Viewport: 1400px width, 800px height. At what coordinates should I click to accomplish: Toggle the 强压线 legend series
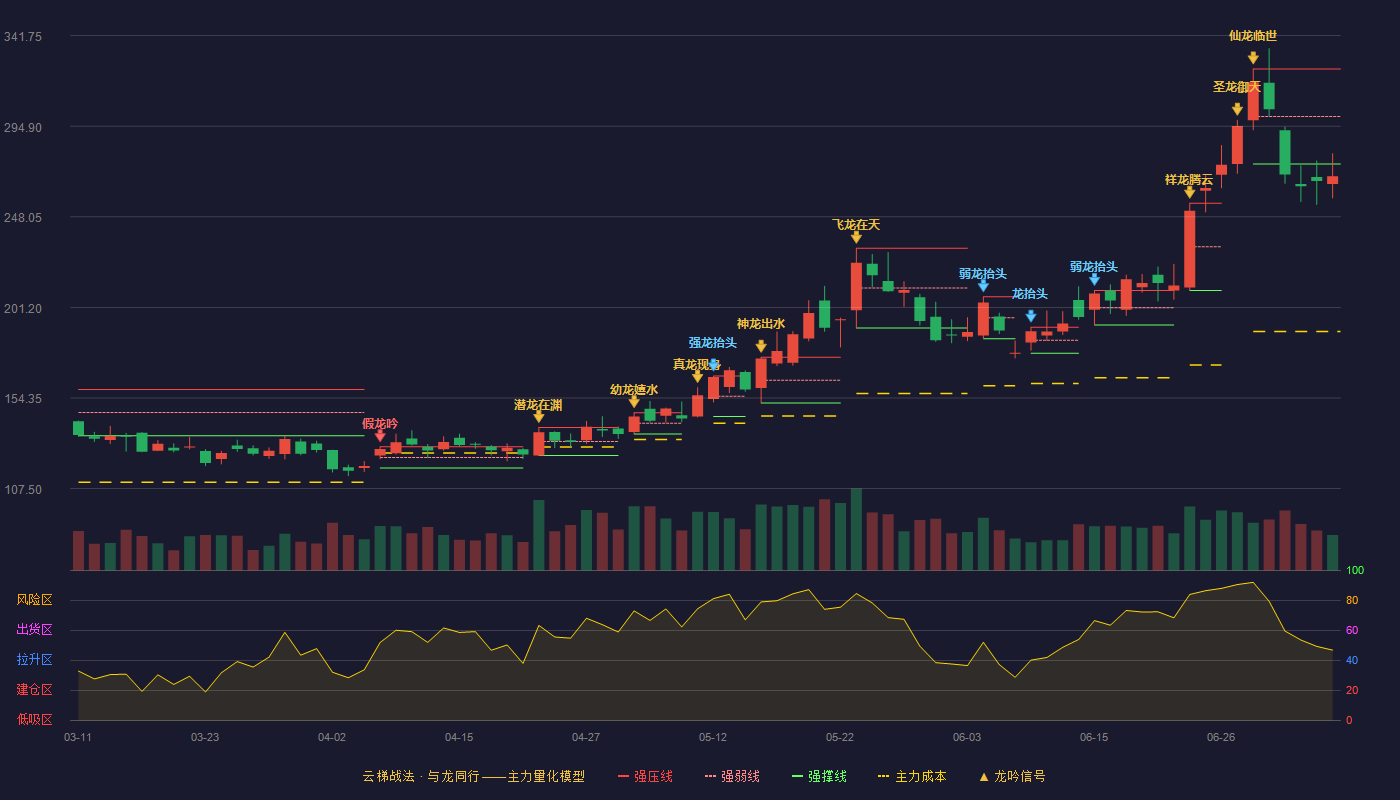point(645,776)
